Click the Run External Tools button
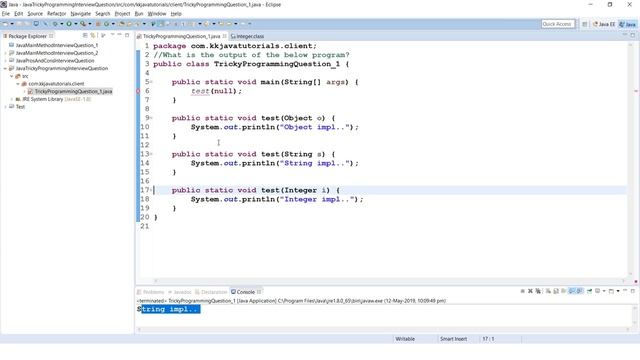 83,24
